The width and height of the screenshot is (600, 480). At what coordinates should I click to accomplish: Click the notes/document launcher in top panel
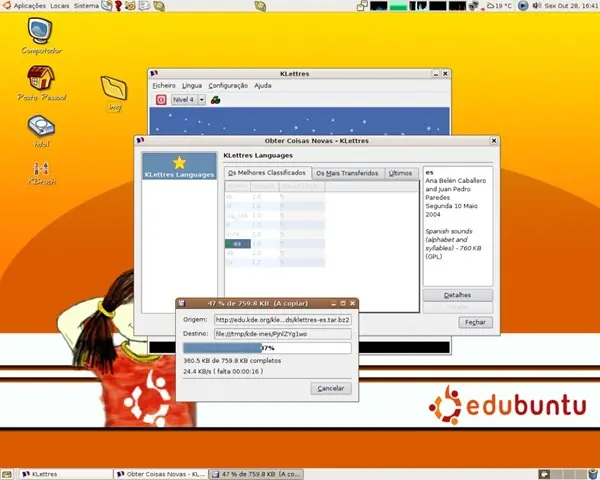(144, 6)
